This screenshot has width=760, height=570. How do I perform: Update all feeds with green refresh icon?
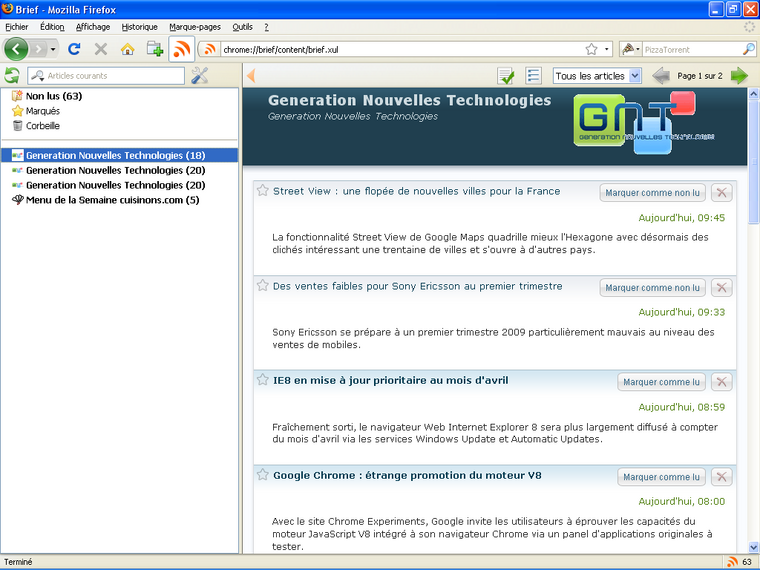pos(12,76)
